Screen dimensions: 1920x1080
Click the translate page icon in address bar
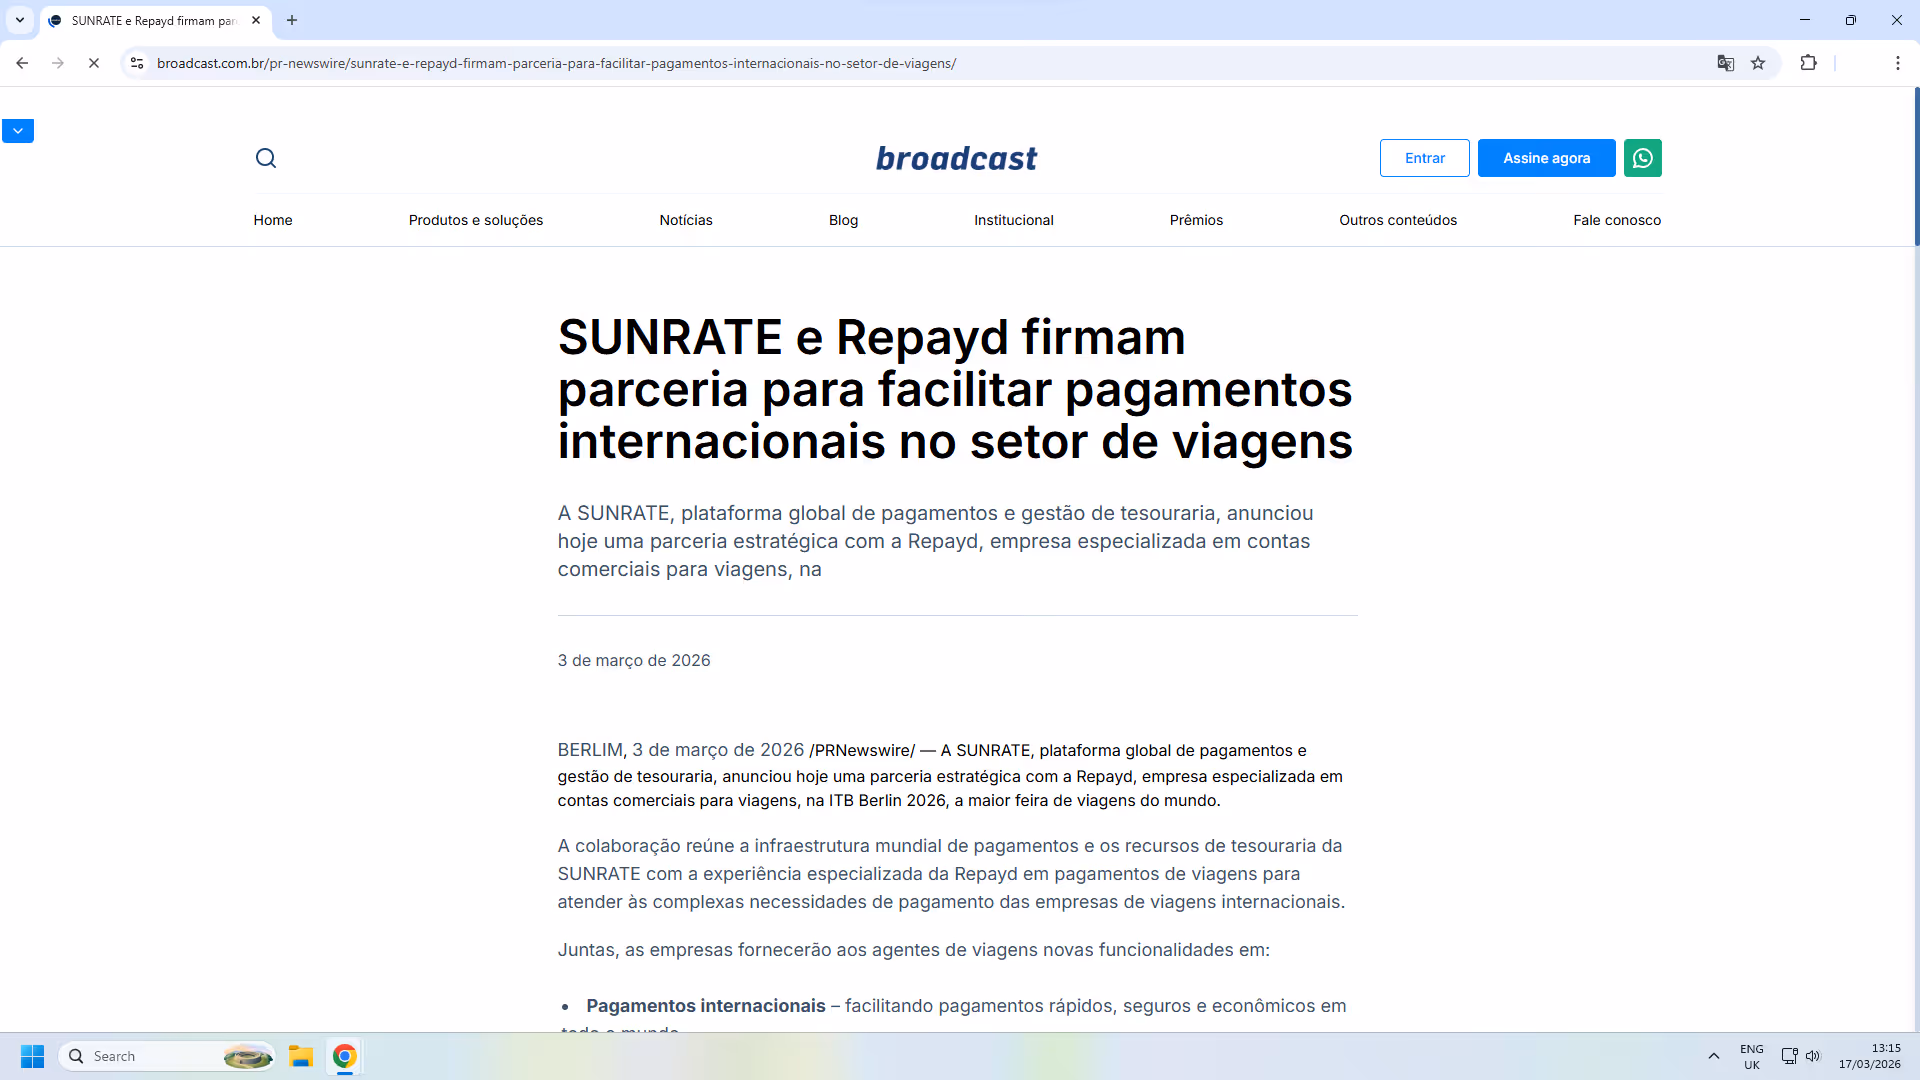pyautogui.click(x=1725, y=63)
